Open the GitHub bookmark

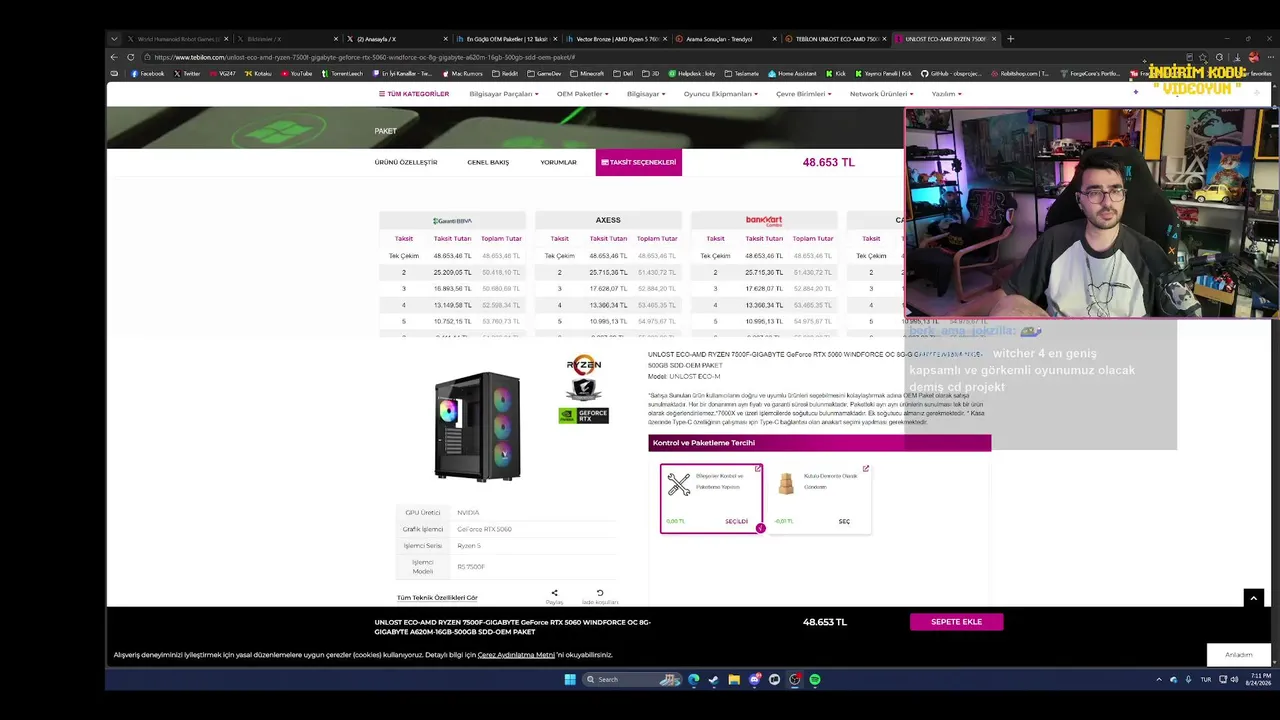coord(950,73)
